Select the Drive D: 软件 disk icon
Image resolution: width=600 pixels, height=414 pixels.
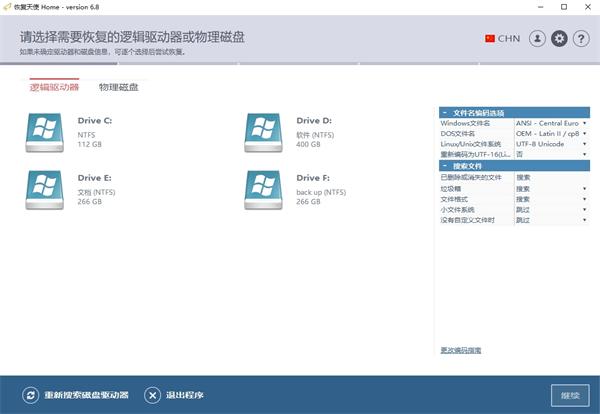263,130
